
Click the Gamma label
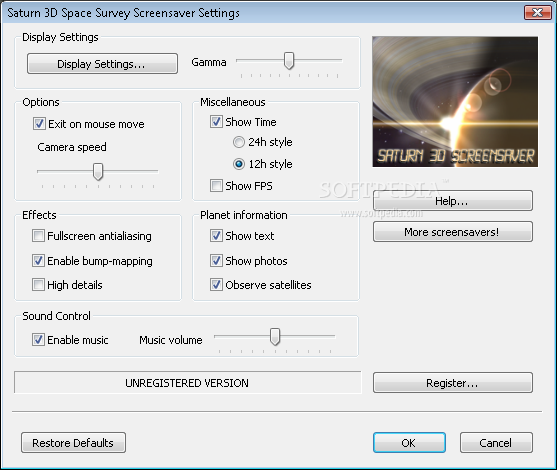[209, 62]
